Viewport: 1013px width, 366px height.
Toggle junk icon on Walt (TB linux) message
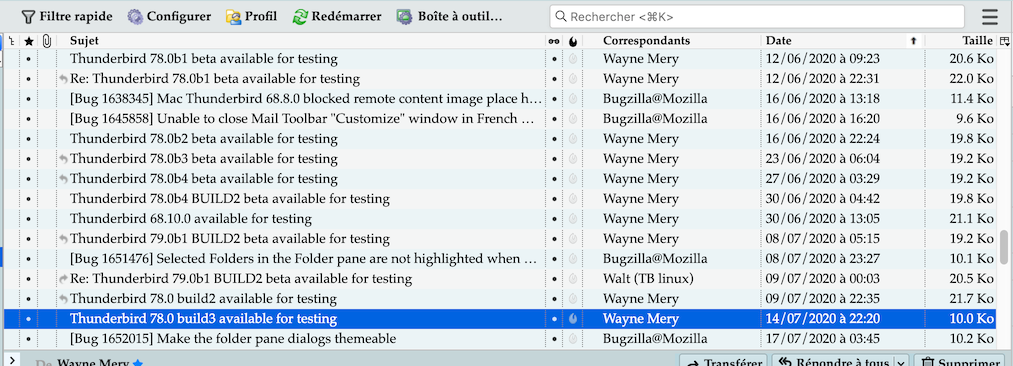click(x=572, y=279)
